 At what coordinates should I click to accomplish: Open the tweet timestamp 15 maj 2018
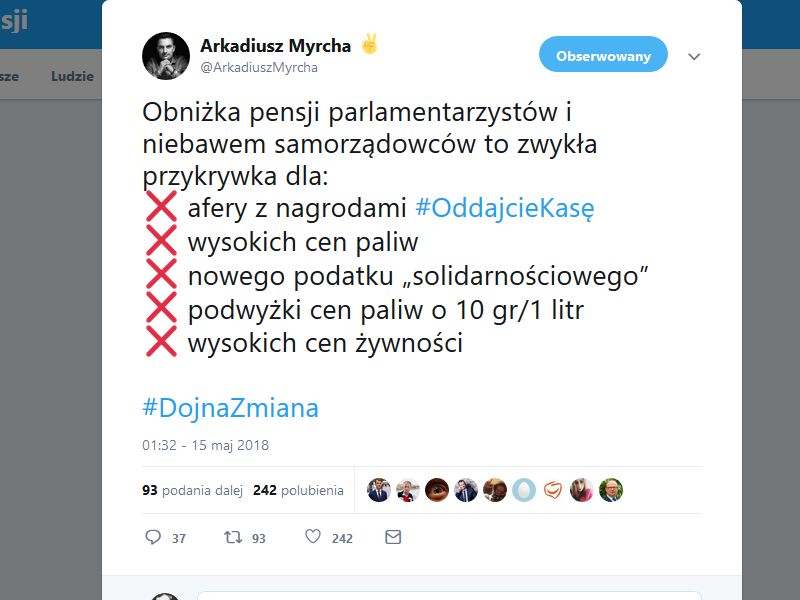coord(205,445)
